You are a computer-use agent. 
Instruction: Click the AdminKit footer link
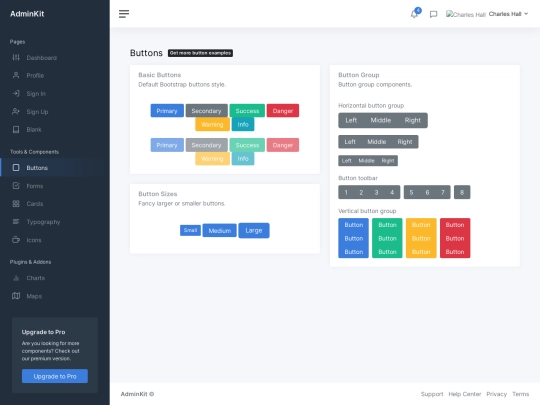[134, 394]
